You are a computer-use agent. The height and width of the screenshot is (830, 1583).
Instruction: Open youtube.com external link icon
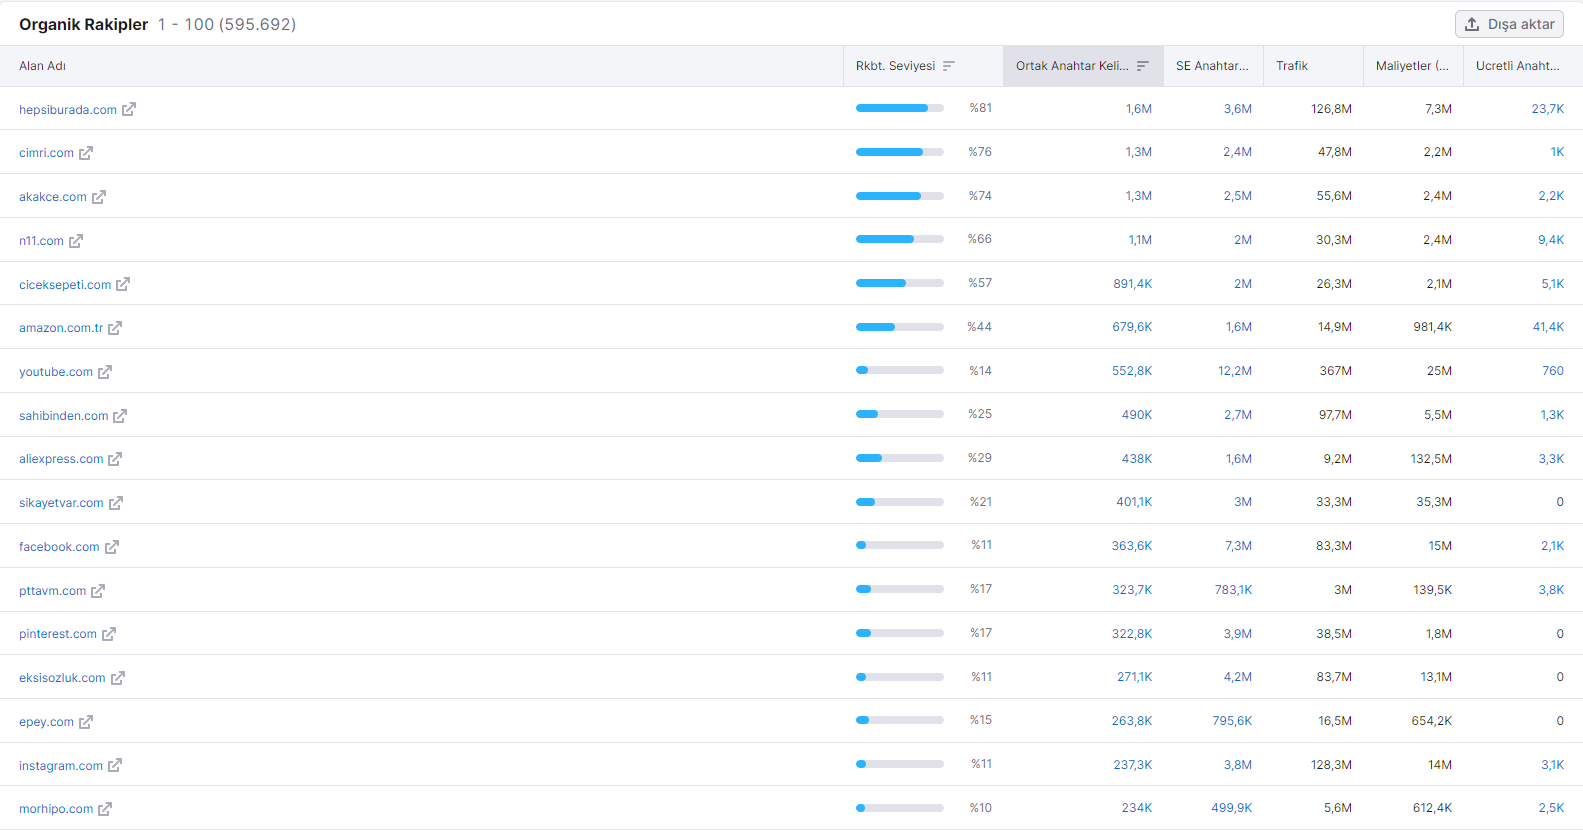pyautogui.click(x=105, y=372)
